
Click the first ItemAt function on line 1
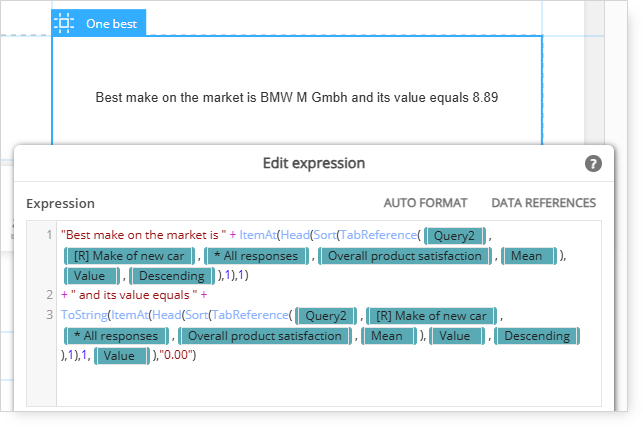(258, 235)
